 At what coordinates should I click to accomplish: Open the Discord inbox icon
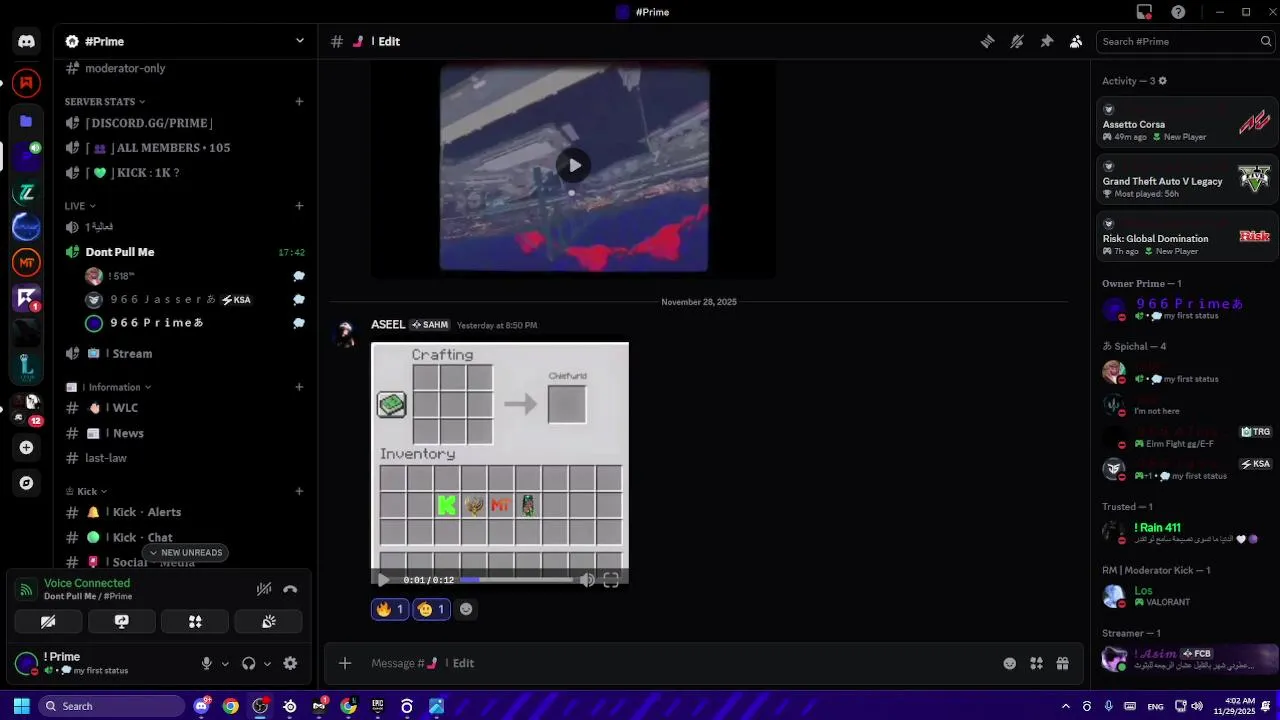pyautogui.click(x=1144, y=12)
